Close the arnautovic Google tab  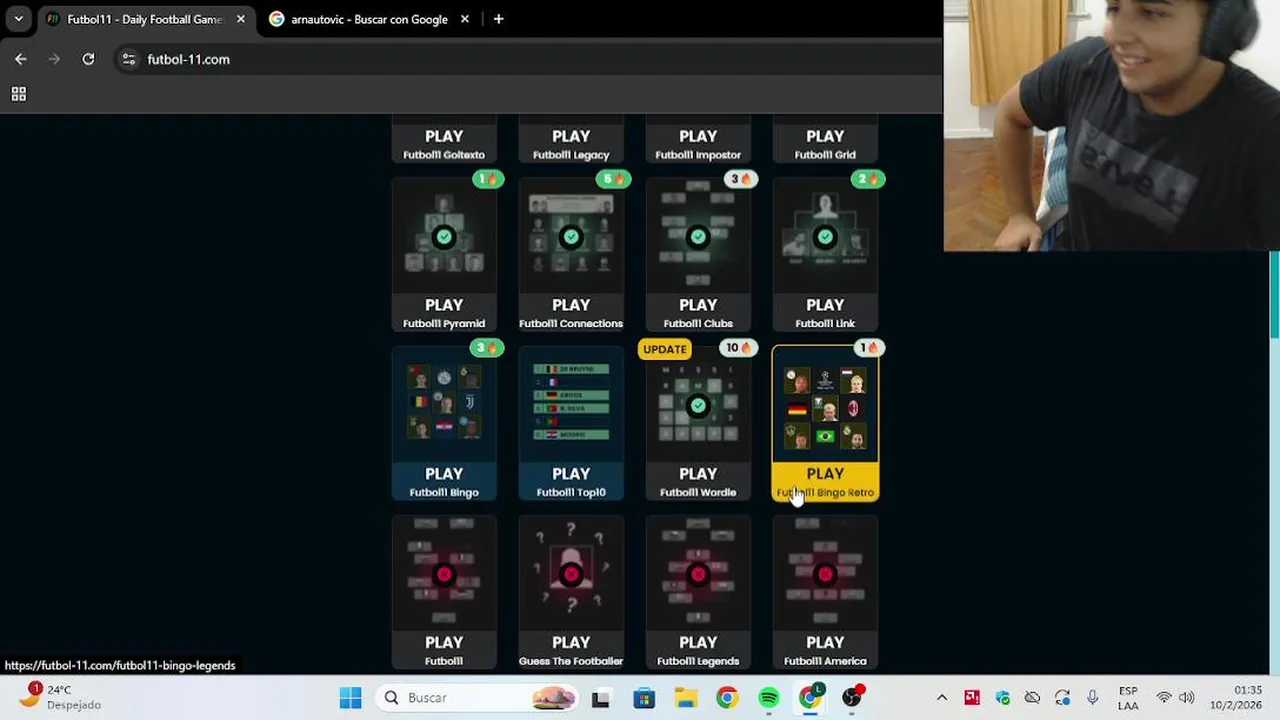pos(464,19)
